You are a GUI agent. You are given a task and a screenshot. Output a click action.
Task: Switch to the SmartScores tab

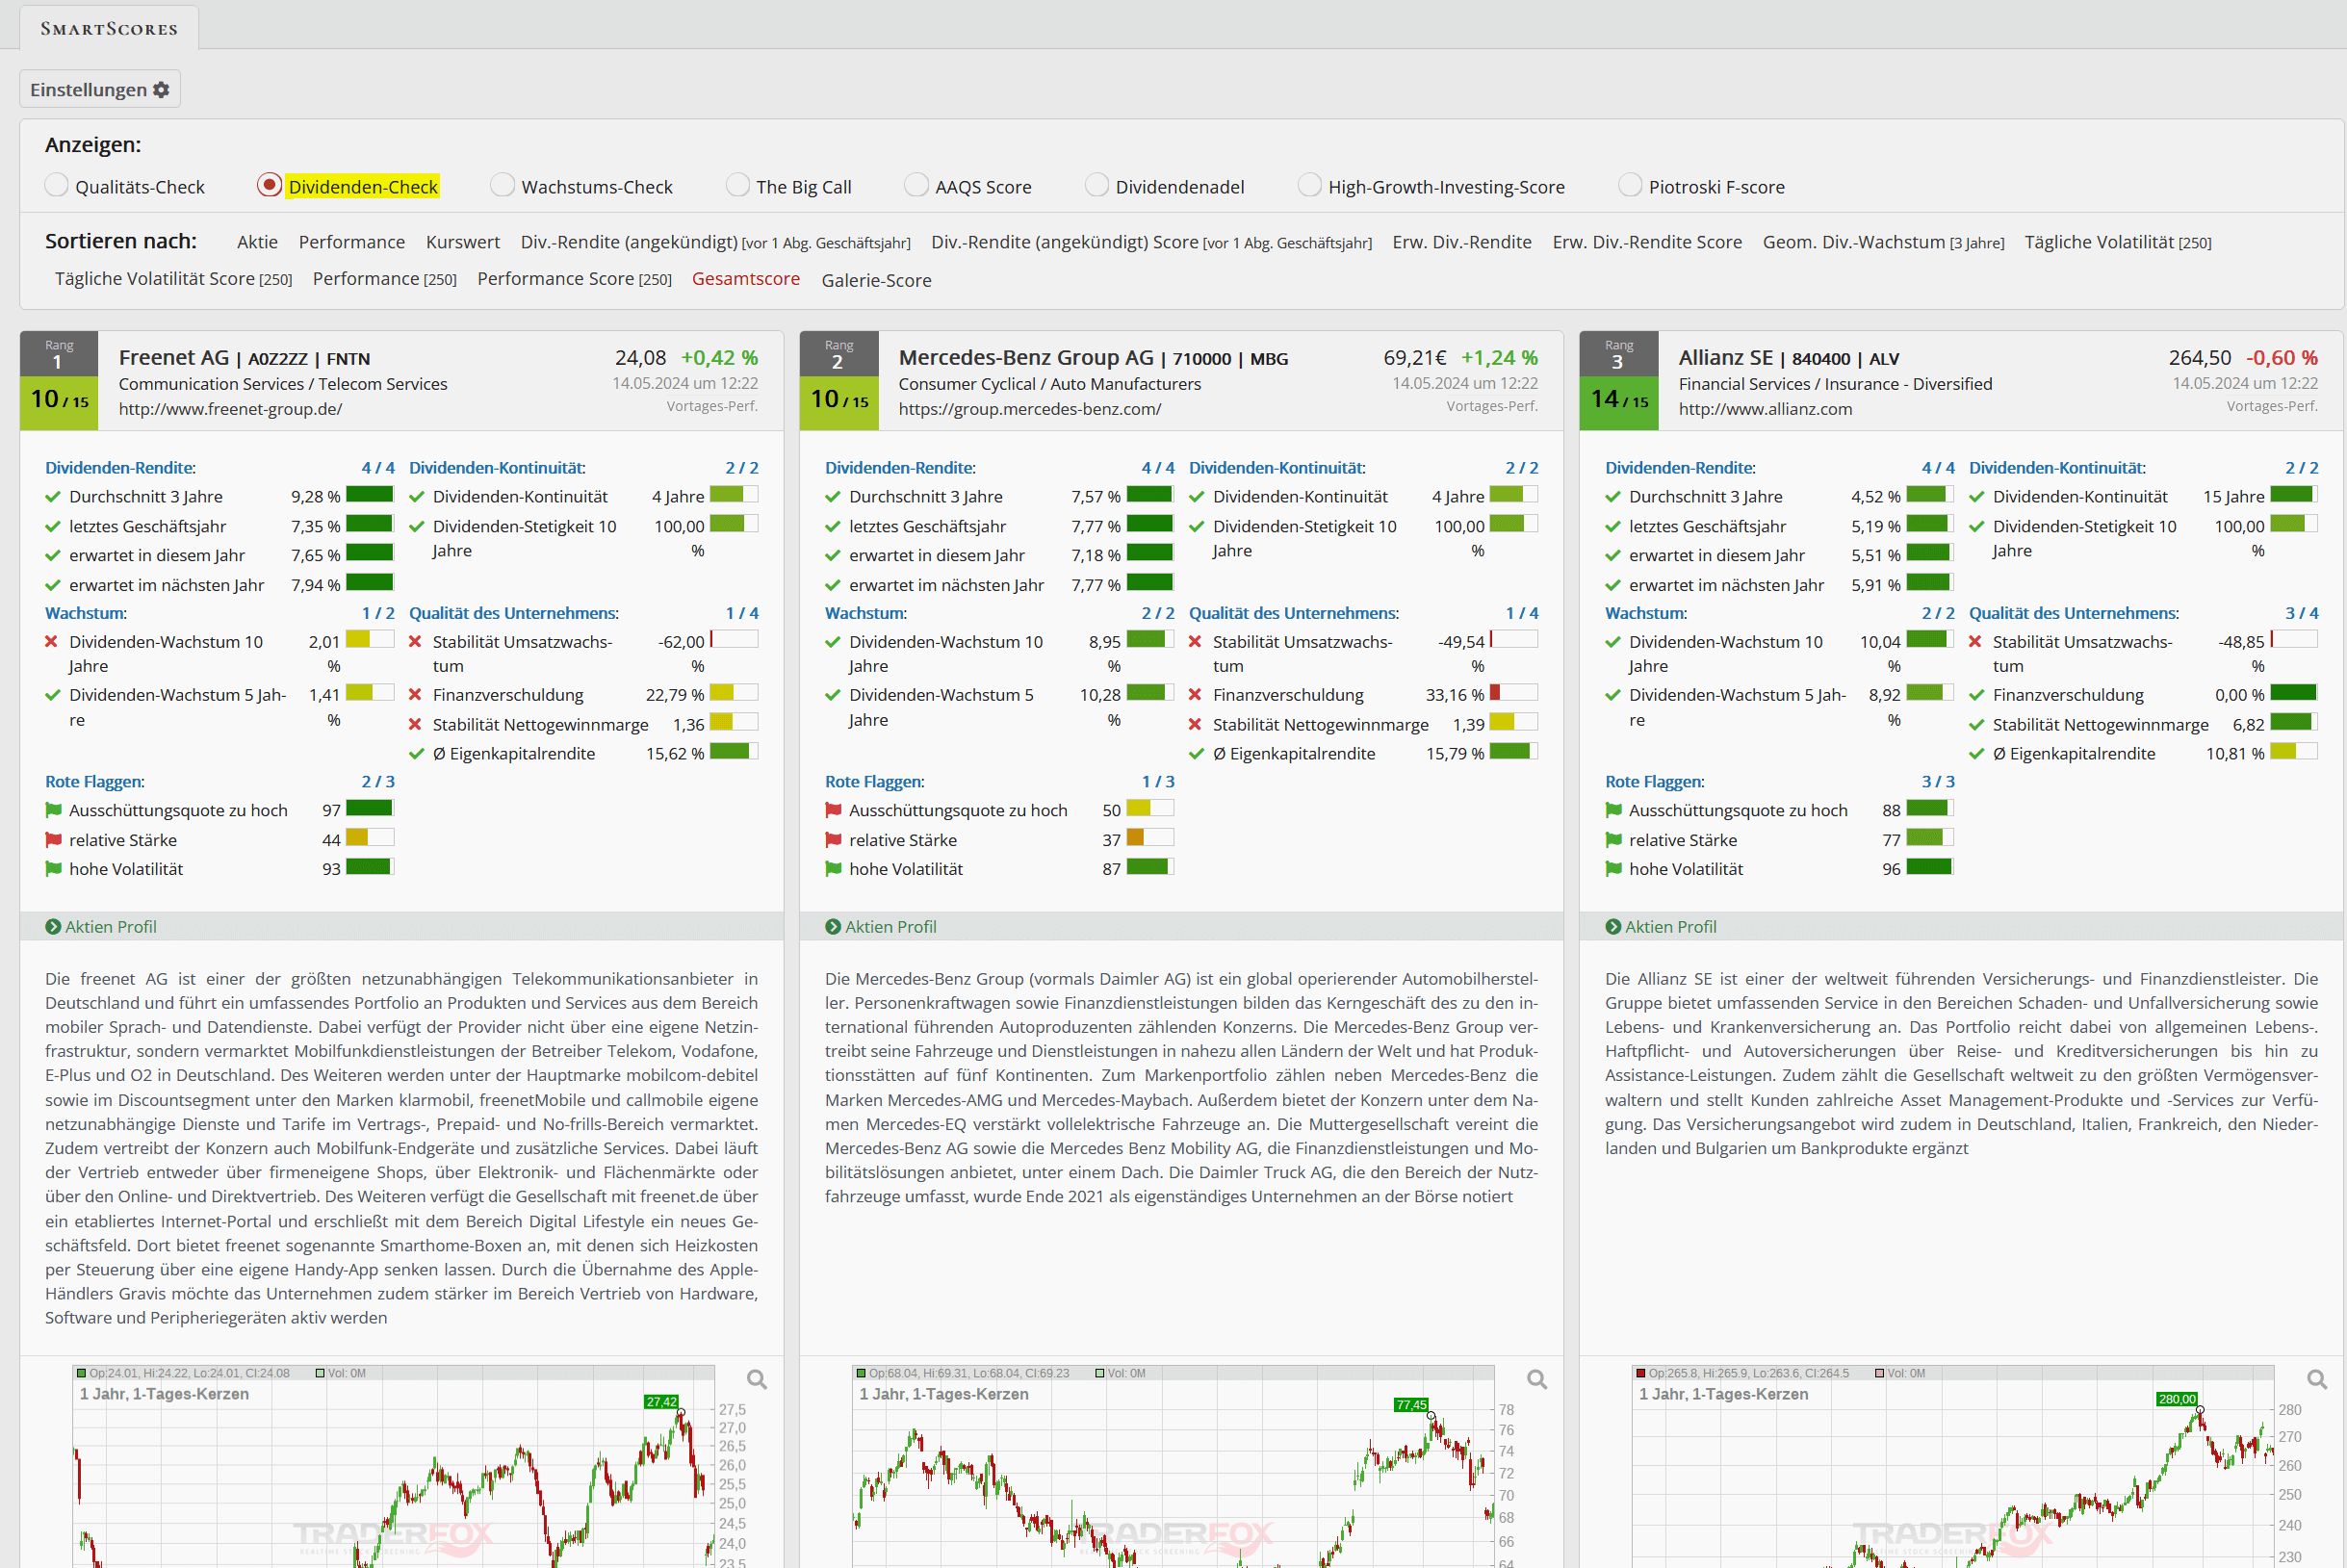(x=109, y=28)
